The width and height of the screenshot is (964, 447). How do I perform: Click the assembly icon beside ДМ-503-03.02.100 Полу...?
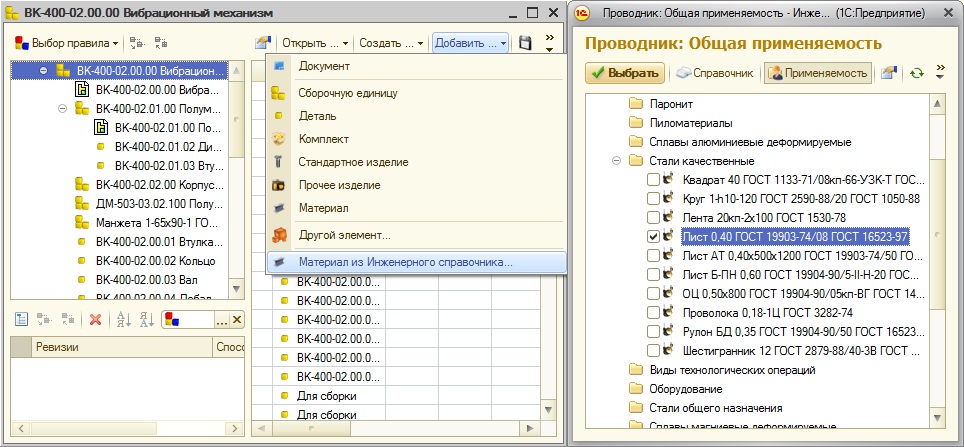coord(82,204)
